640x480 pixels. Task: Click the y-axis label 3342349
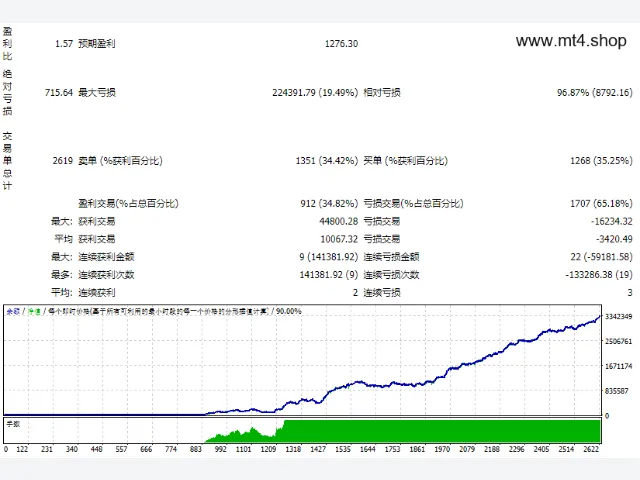point(618,317)
